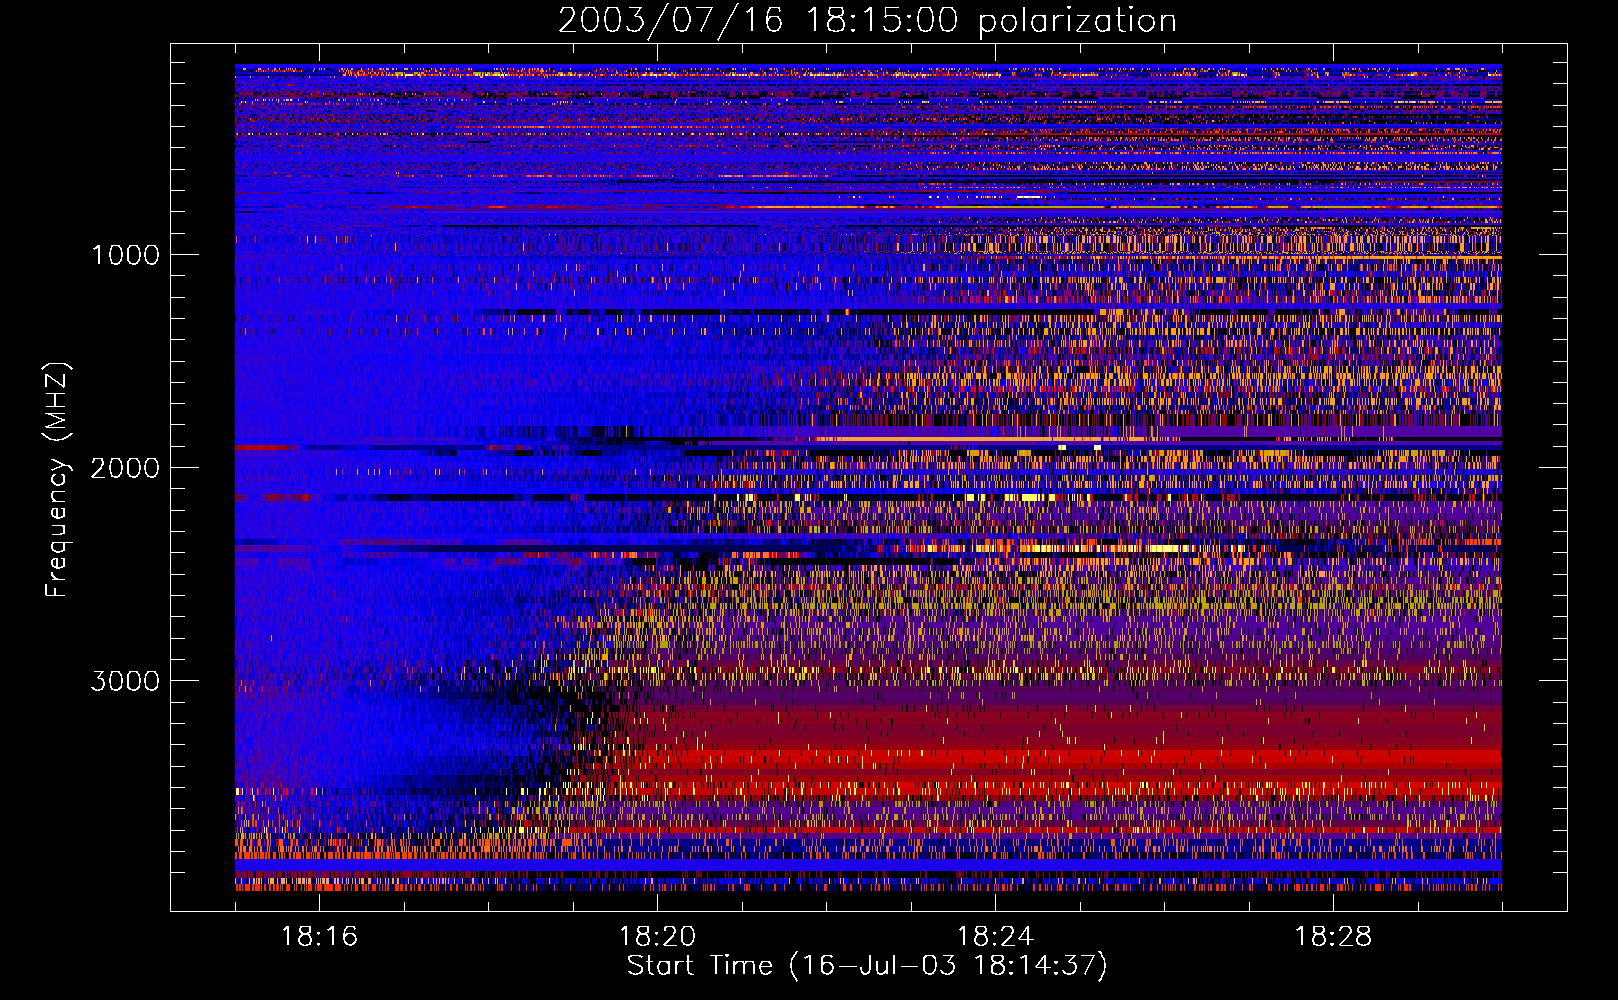Viewport: 1618px width, 1000px height.
Task: Click the 18:28 time tick label
Action: tap(1333, 936)
